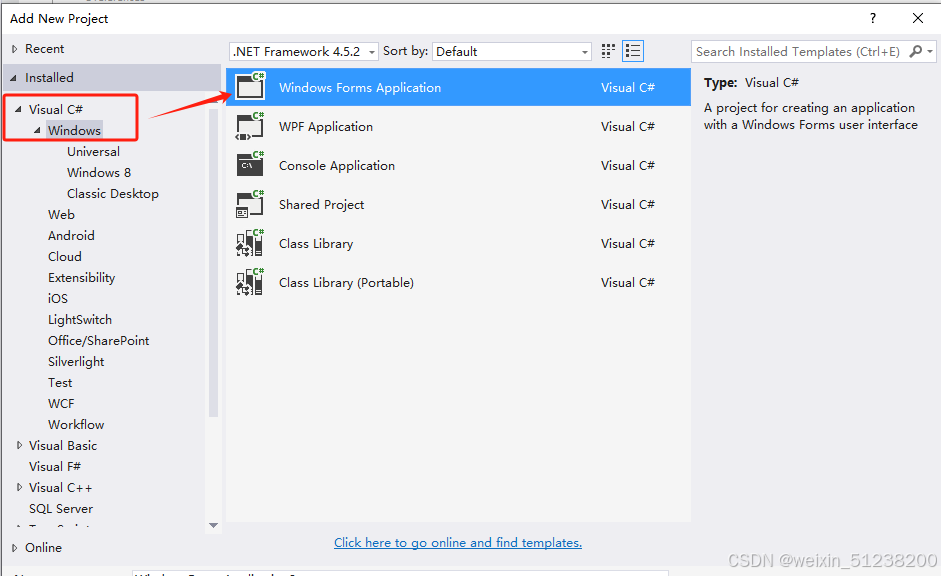941x576 pixels.
Task: Click the Shared Project template name
Action: 321,205
